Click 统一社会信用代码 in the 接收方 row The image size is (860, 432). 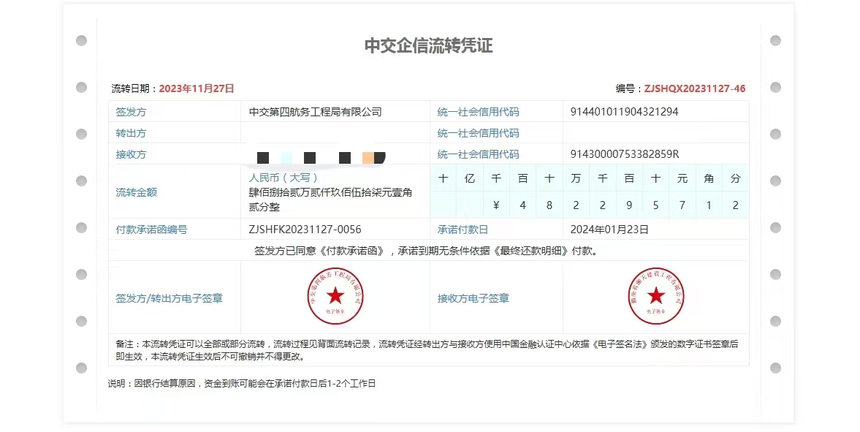pyautogui.click(x=478, y=155)
